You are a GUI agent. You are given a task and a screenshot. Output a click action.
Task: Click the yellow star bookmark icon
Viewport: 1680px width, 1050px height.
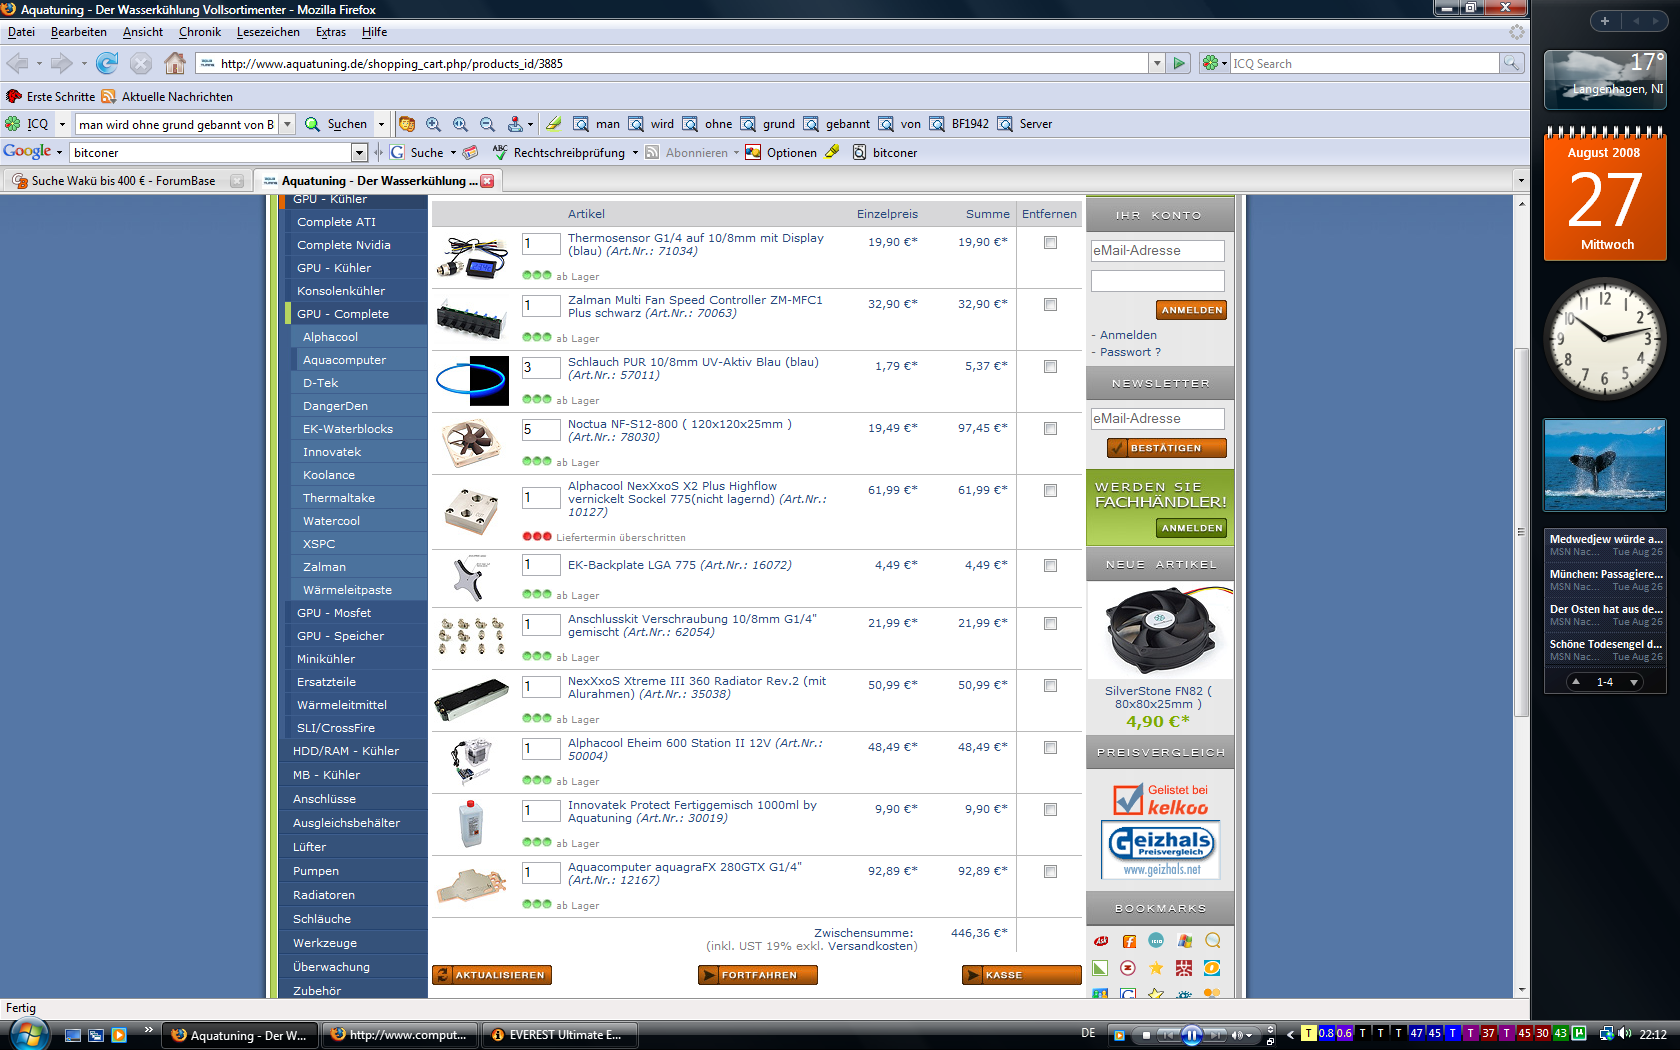(x=1156, y=967)
